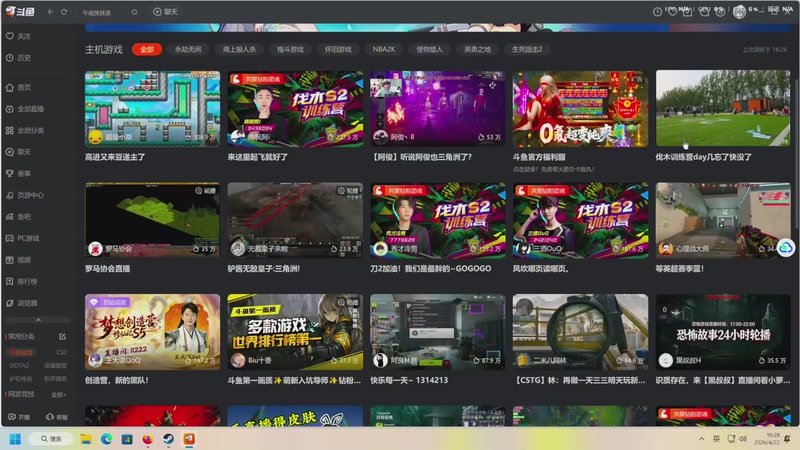Select the 海上狼人杀 category tab
Image resolution: width=800 pixels, height=450 pixels.
pos(239,49)
